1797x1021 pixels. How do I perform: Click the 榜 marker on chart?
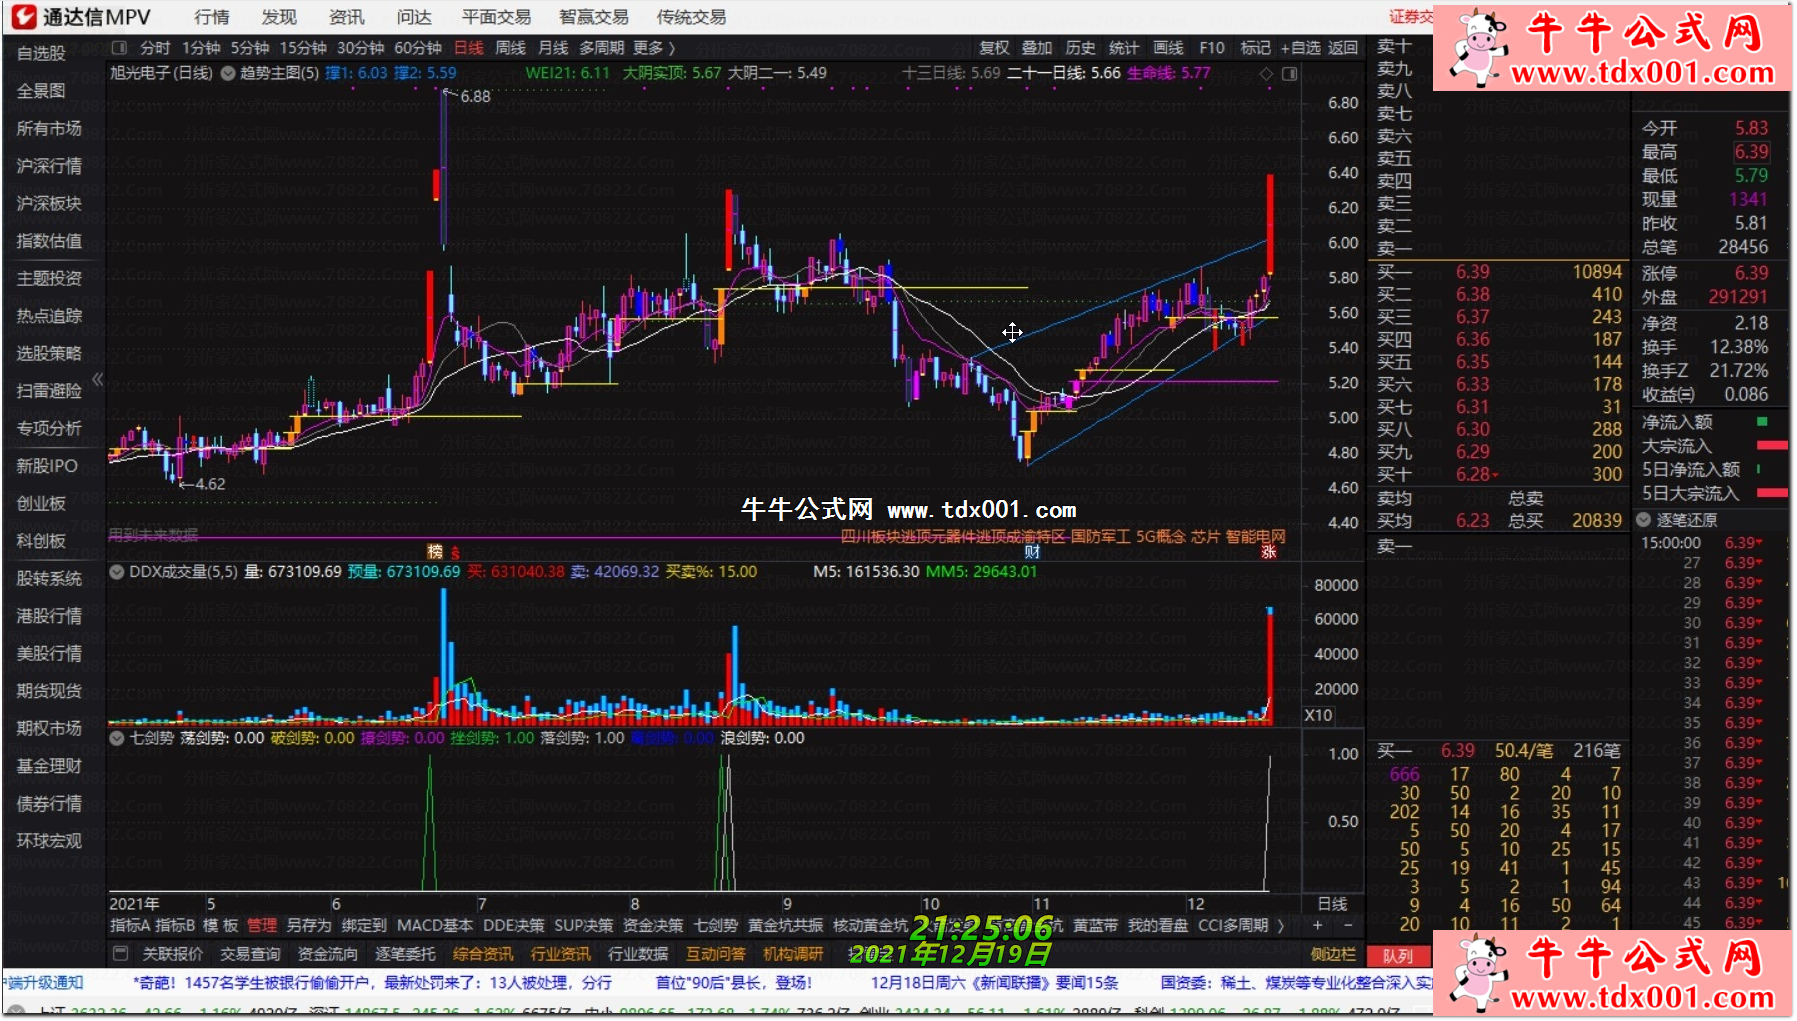435,551
